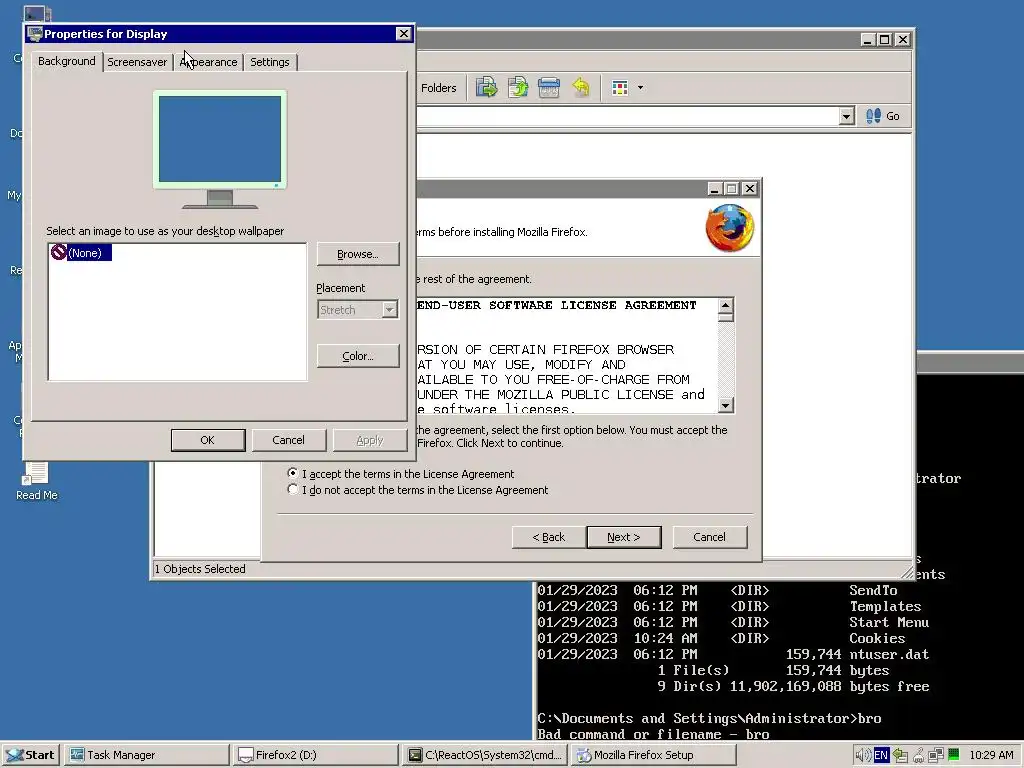The image size is (1024, 768).
Task: Switch to Task Manager in taskbar
Action: 146,755
